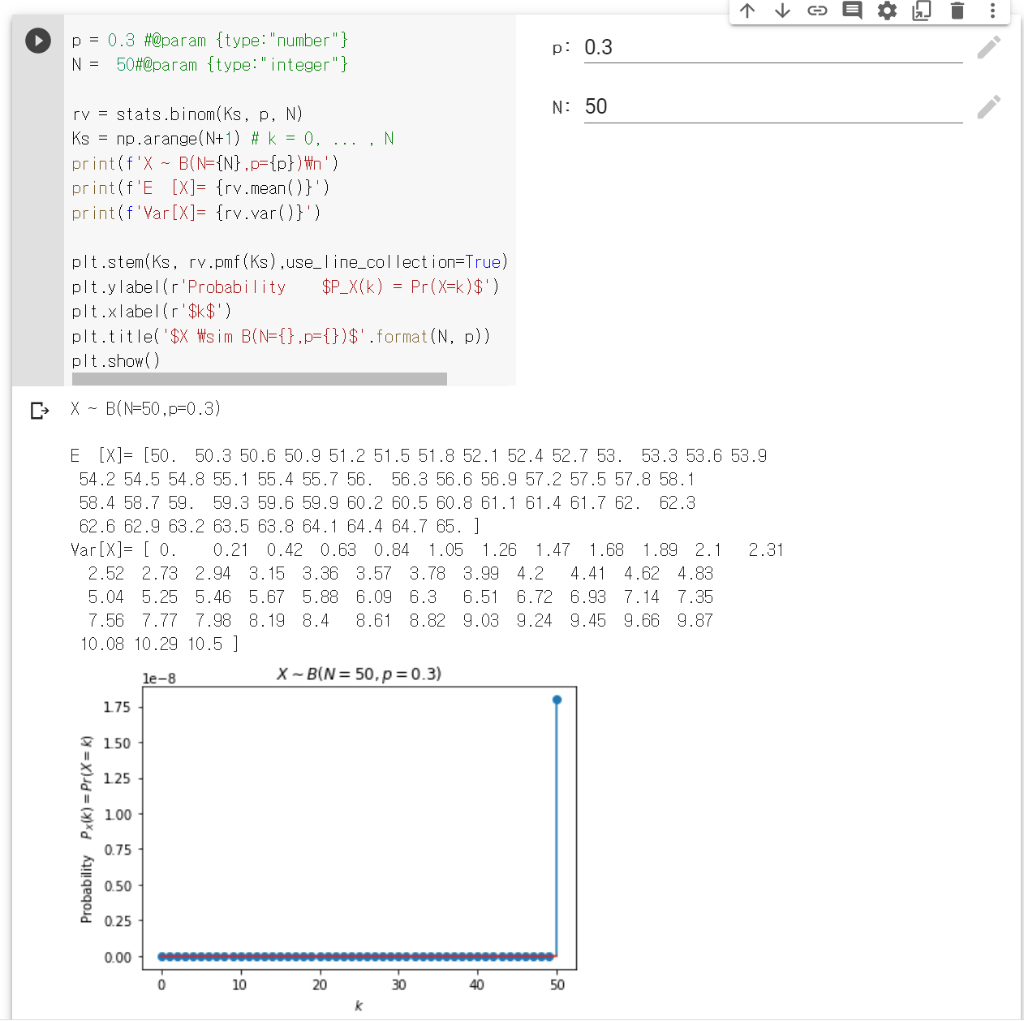The height and width of the screenshot is (1021, 1024).
Task: Select the N value field showing 50
Action: tap(700, 105)
